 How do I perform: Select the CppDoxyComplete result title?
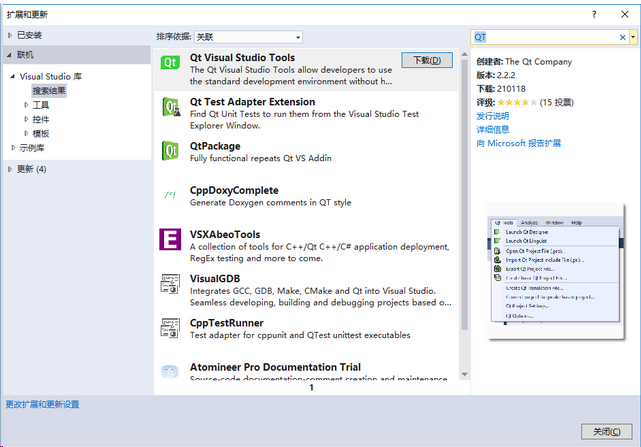pyautogui.click(x=234, y=190)
